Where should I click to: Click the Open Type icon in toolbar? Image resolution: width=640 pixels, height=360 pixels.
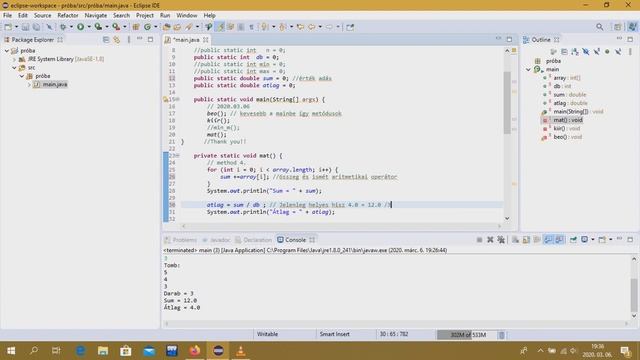(x=166, y=27)
